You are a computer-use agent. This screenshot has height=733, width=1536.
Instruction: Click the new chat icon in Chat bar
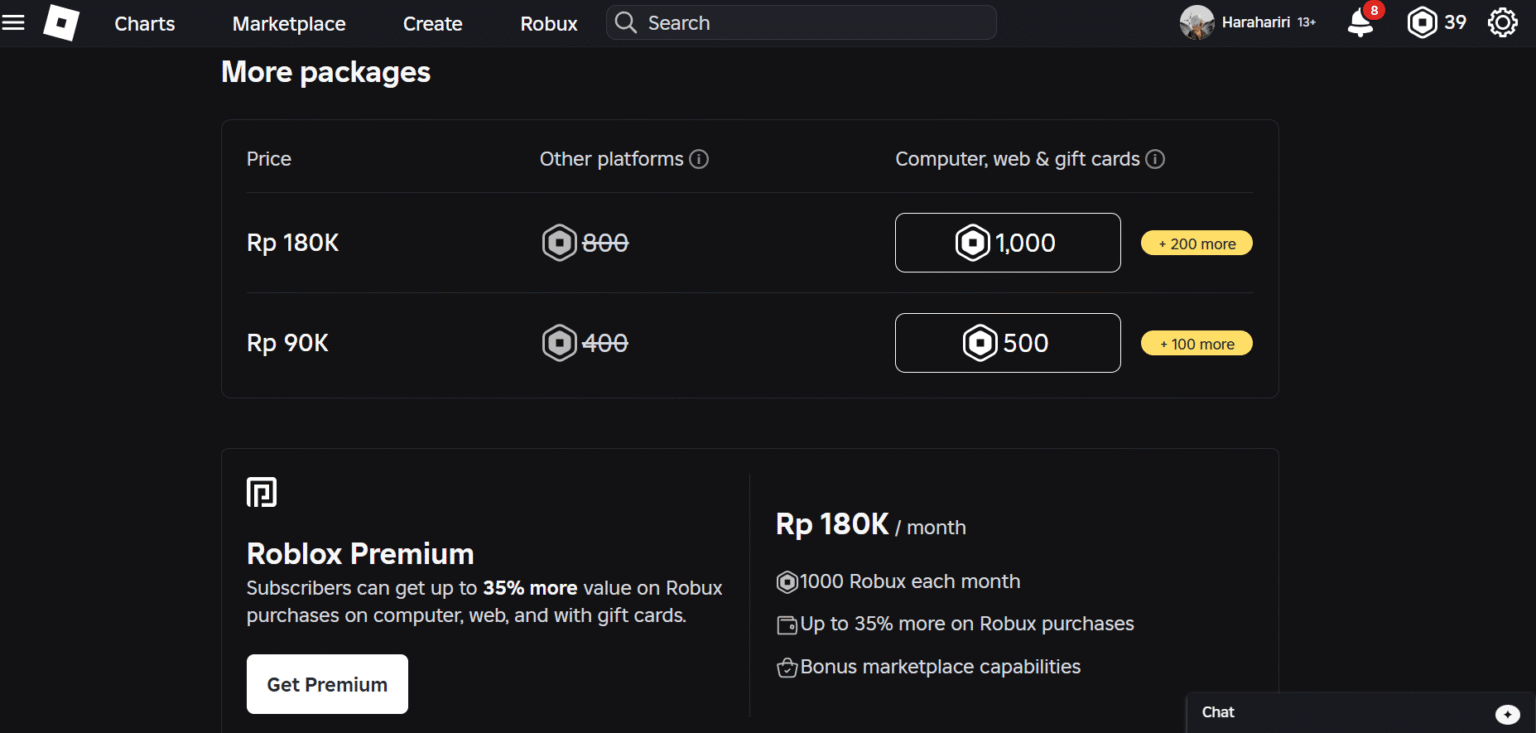click(x=1507, y=713)
